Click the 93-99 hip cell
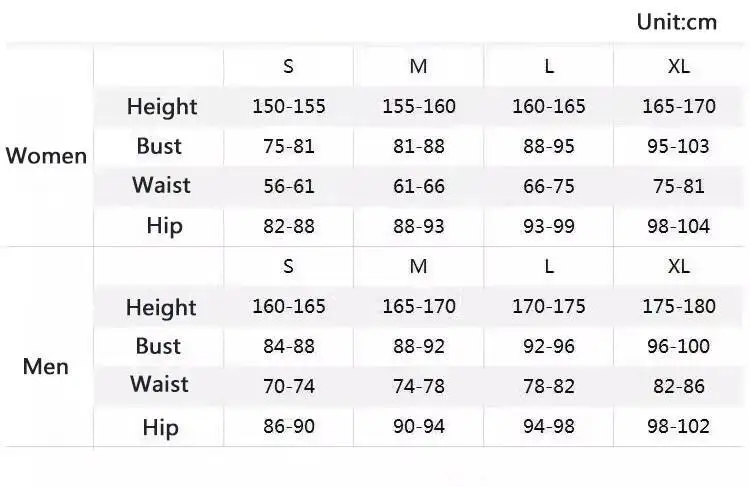The image size is (750, 487). tap(548, 226)
